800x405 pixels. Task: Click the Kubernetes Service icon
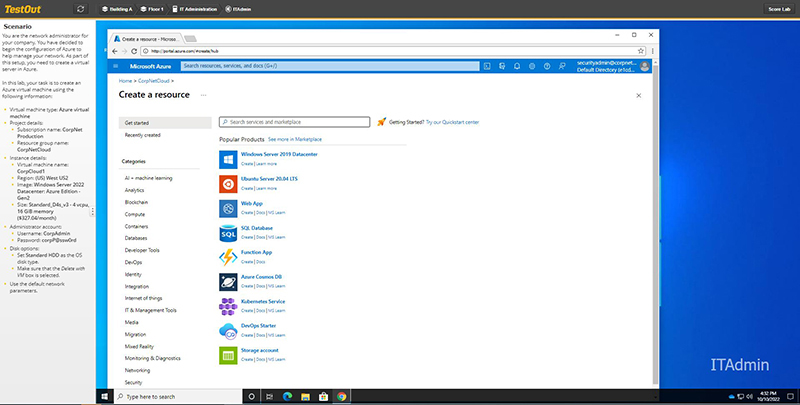[228, 307]
